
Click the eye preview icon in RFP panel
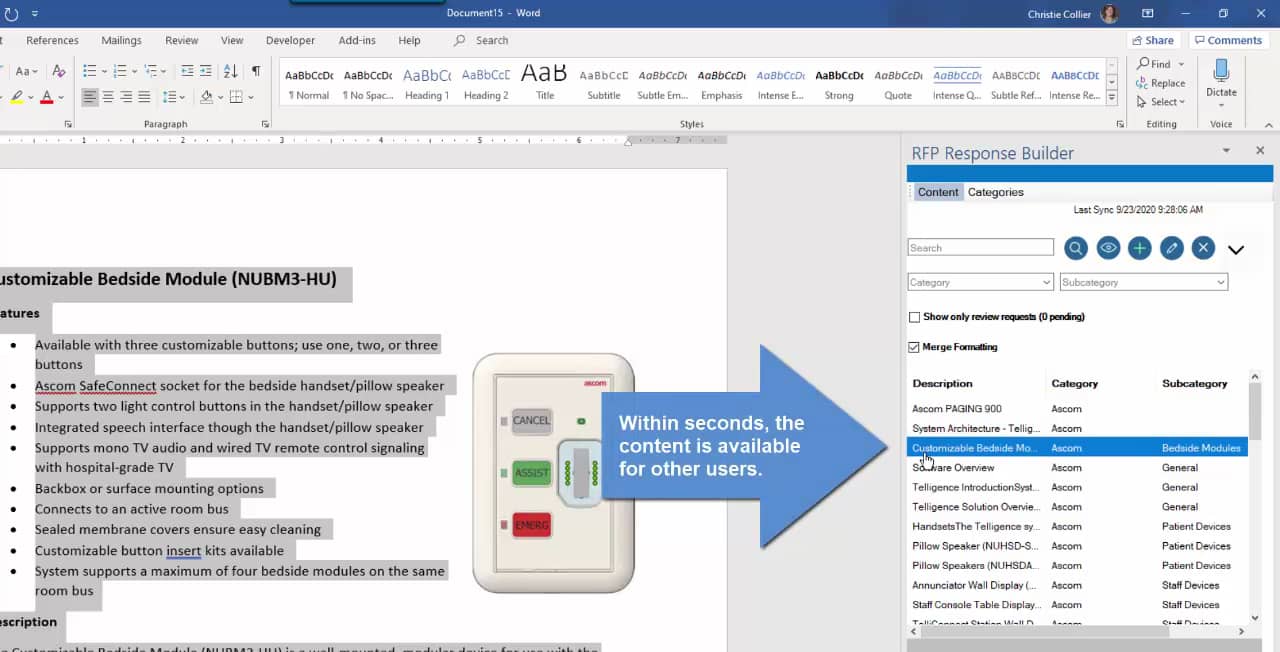click(x=1108, y=248)
